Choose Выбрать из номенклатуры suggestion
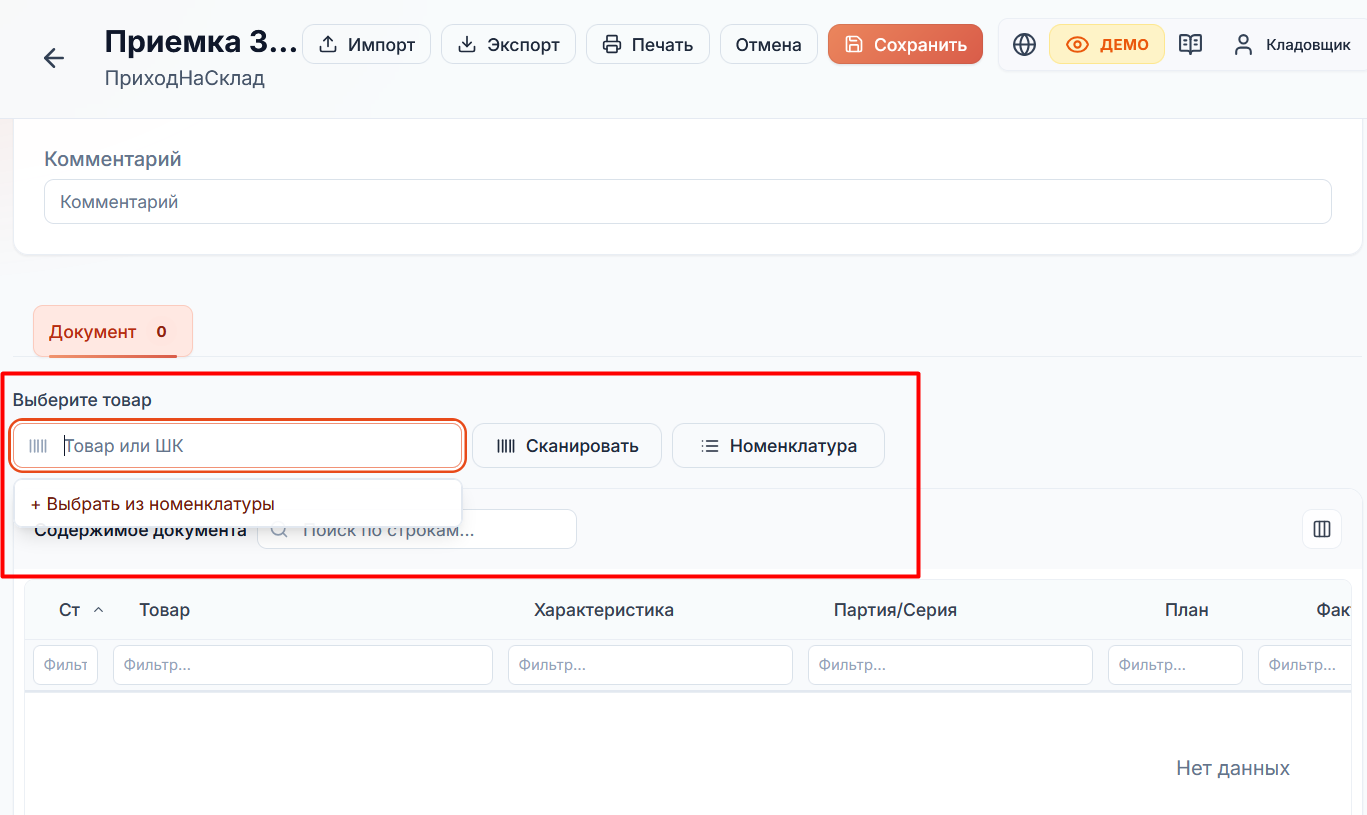1367x815 pixels. [x=238, y=504]
